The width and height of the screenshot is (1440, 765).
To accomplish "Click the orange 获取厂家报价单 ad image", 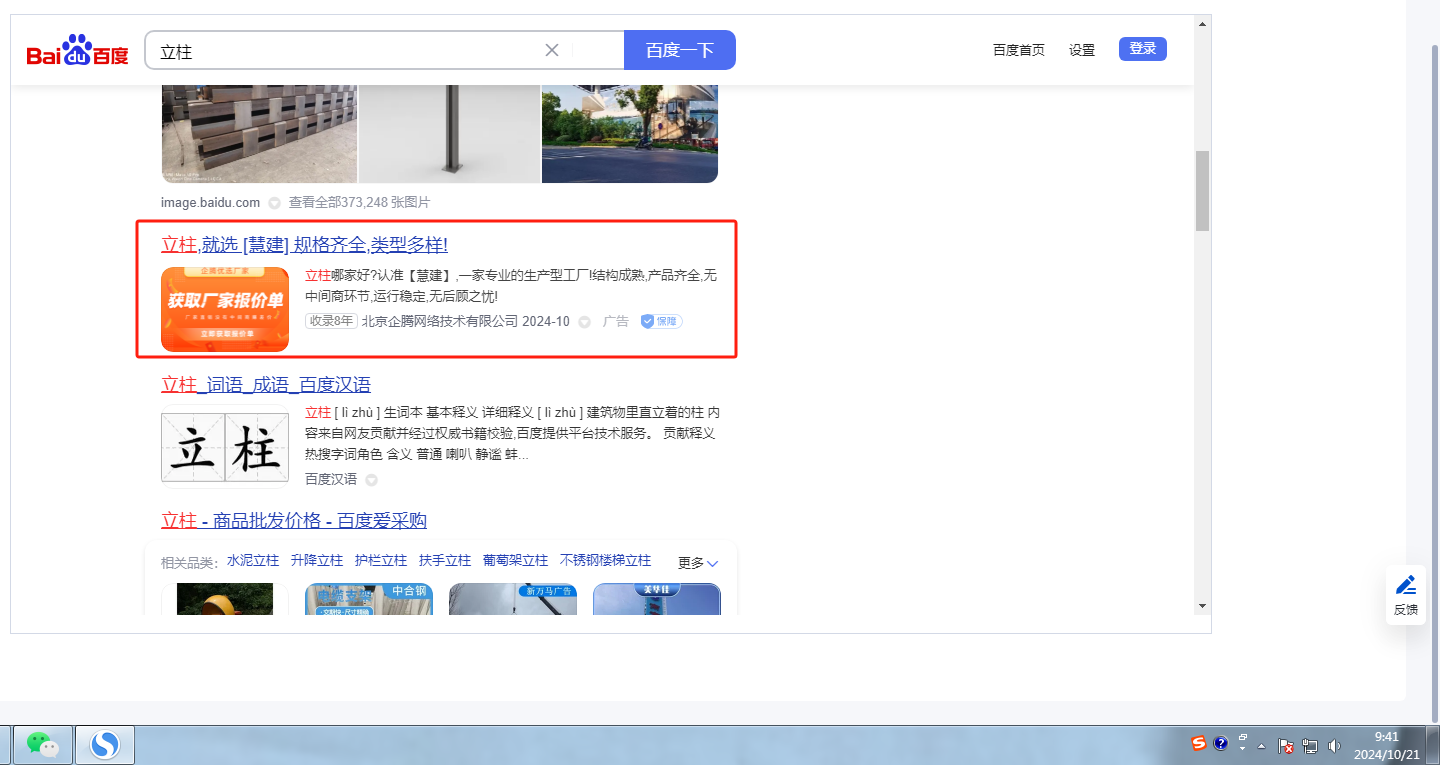I will tap(225, 309).
